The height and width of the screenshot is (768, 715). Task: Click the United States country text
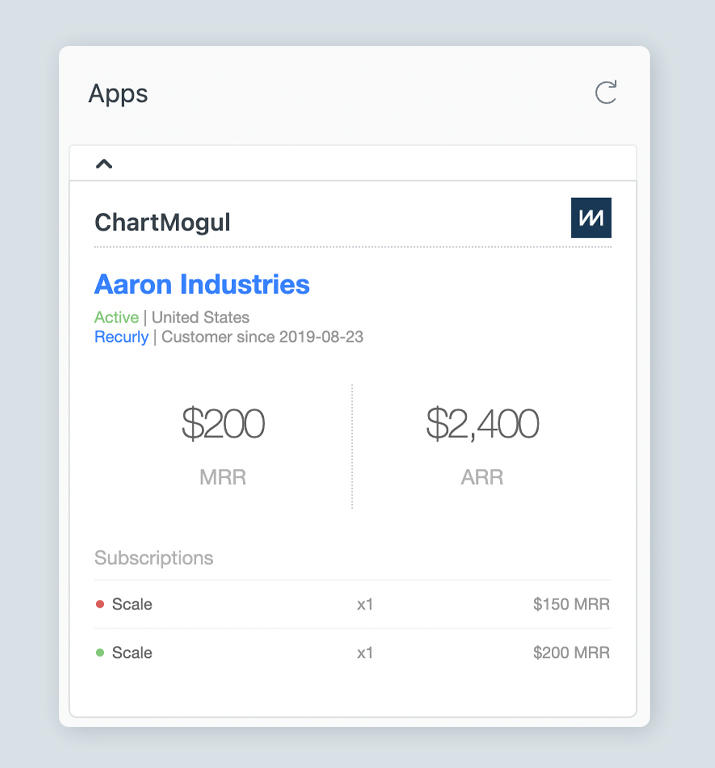[201, 317]
